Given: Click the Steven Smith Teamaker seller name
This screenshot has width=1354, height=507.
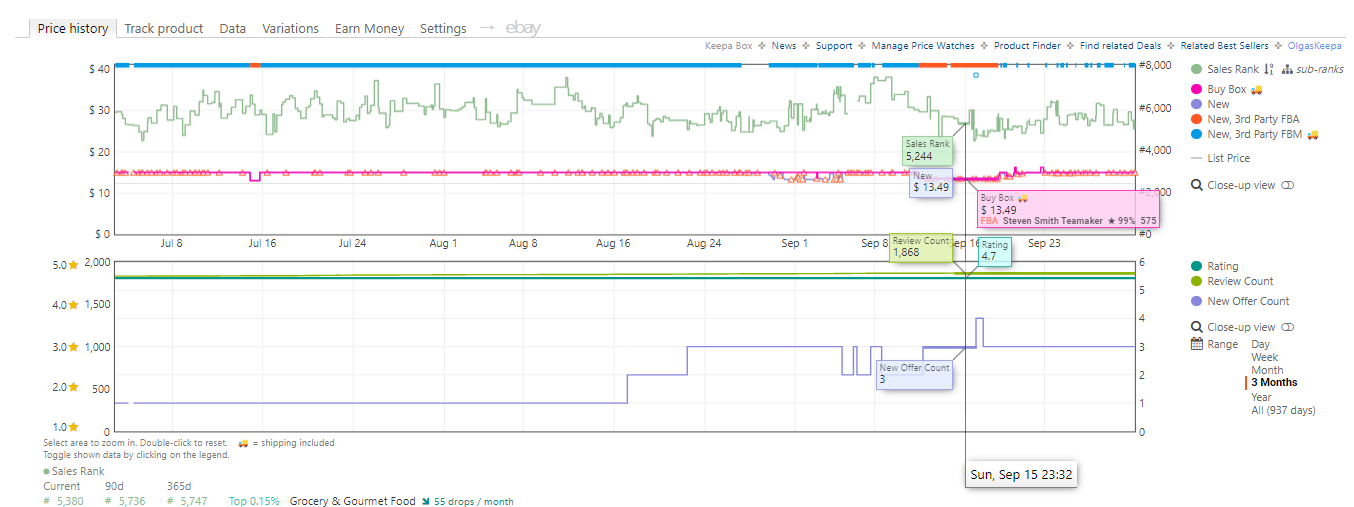Looking at the screenshot, I should (x=1053, y=220).
